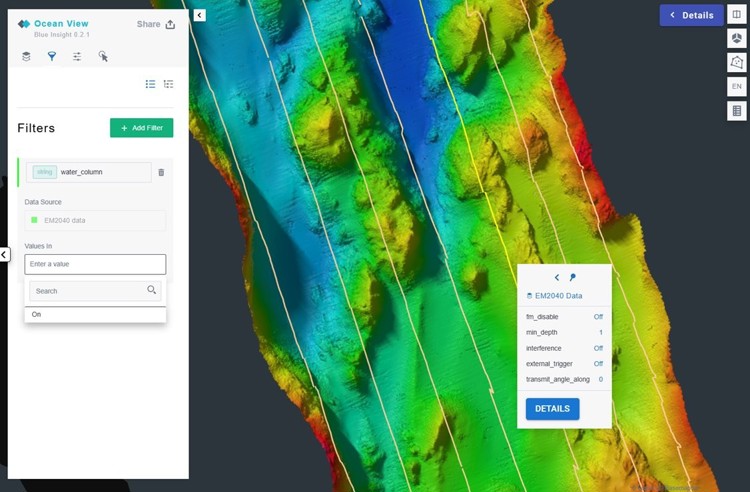Image resolution: width=750 pixels, height=492 pixels.
Task: Click the 3D map cube icon
Action: 737,38
